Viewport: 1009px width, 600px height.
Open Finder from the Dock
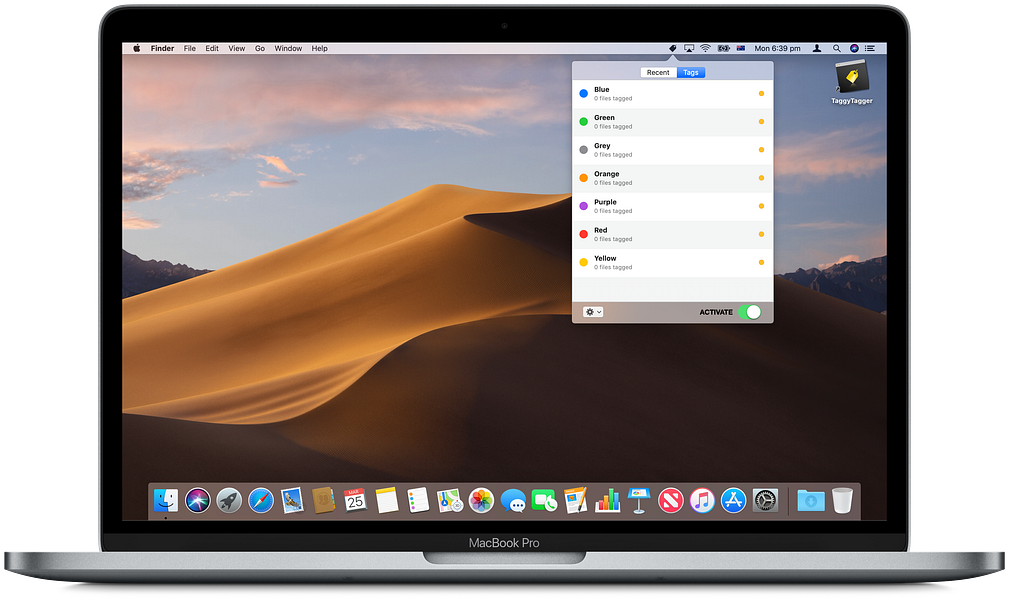166,500
